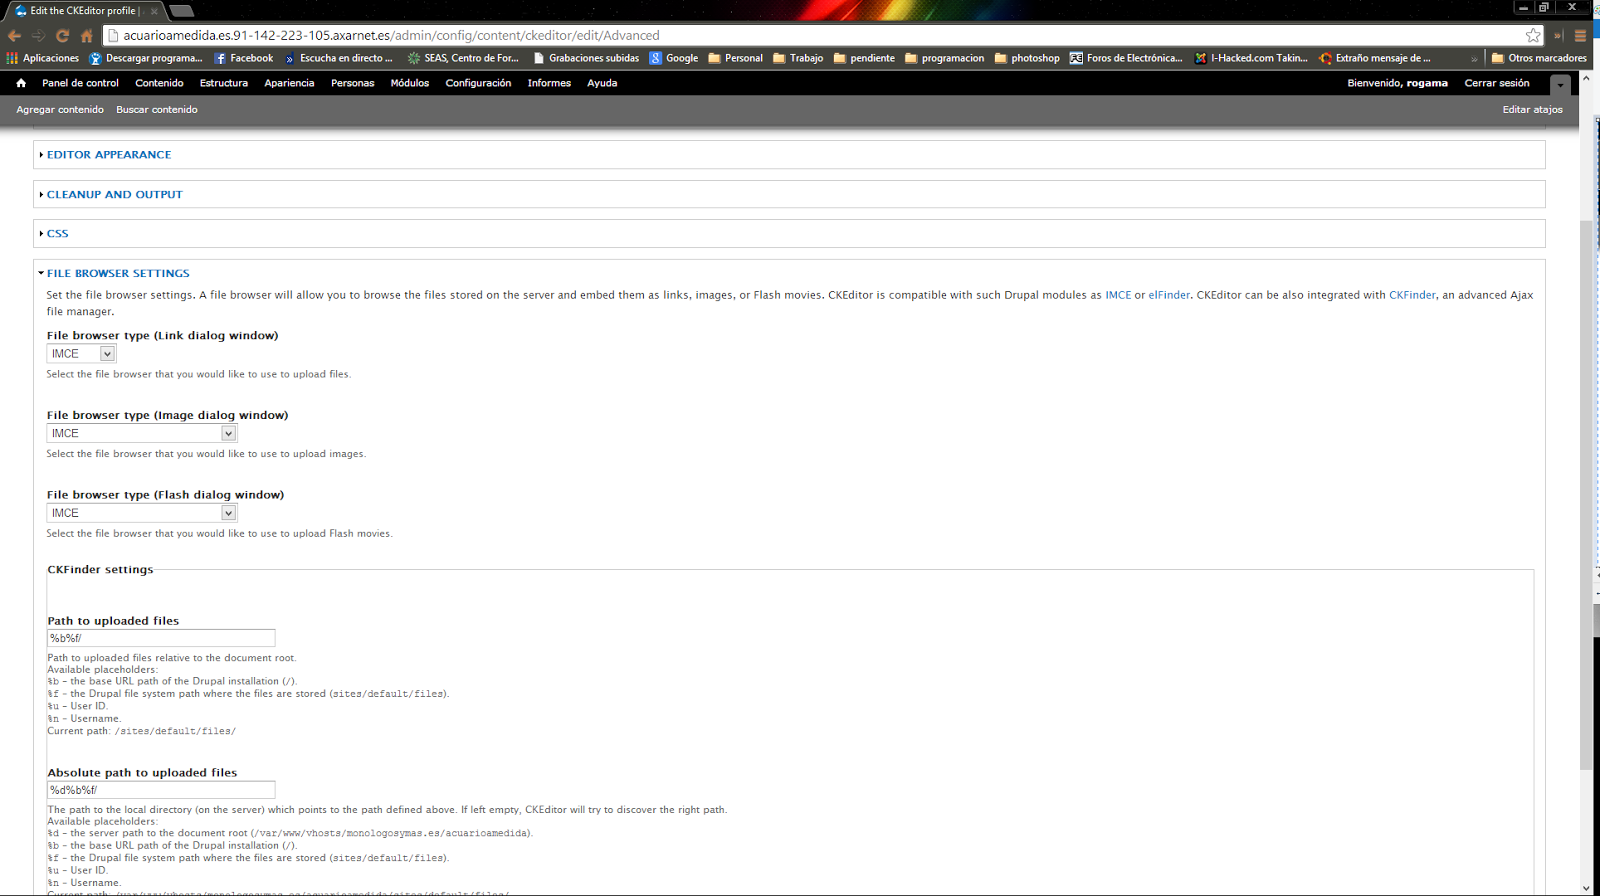
Task: Open Foros de Electrónica bookmark
Action: click(1126, 58)
